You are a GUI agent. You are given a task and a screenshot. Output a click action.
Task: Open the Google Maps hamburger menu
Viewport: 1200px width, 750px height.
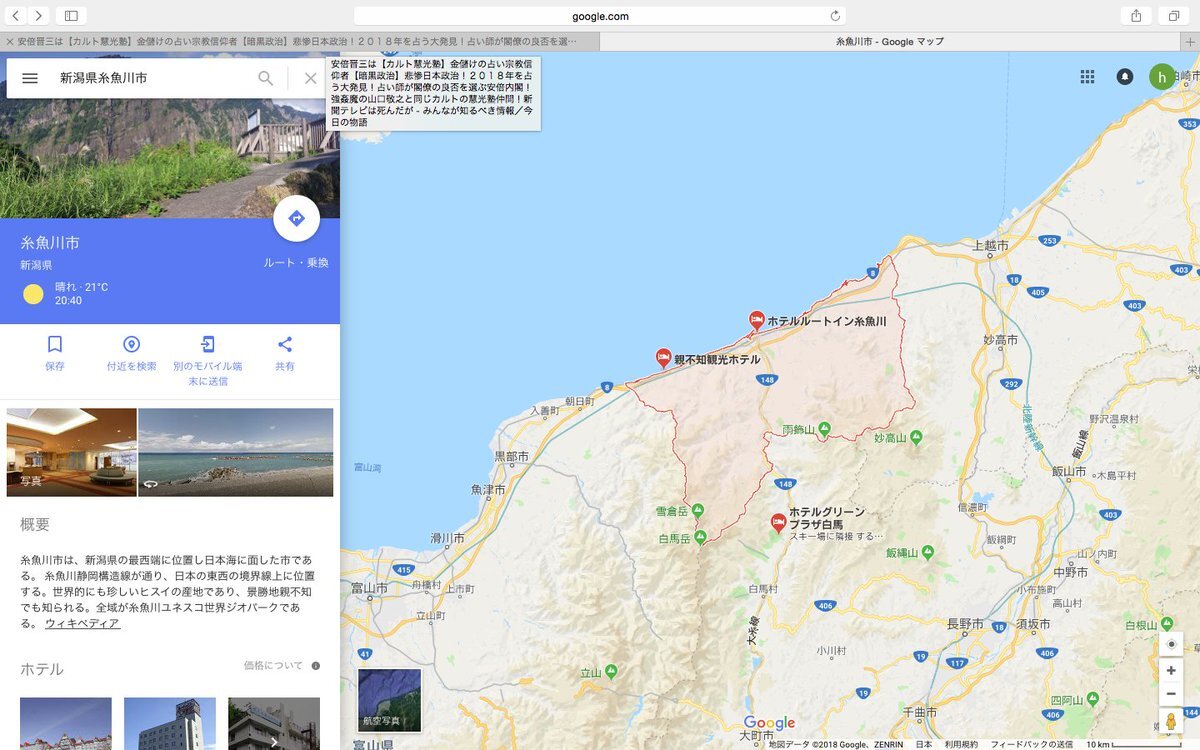point(30,78)
